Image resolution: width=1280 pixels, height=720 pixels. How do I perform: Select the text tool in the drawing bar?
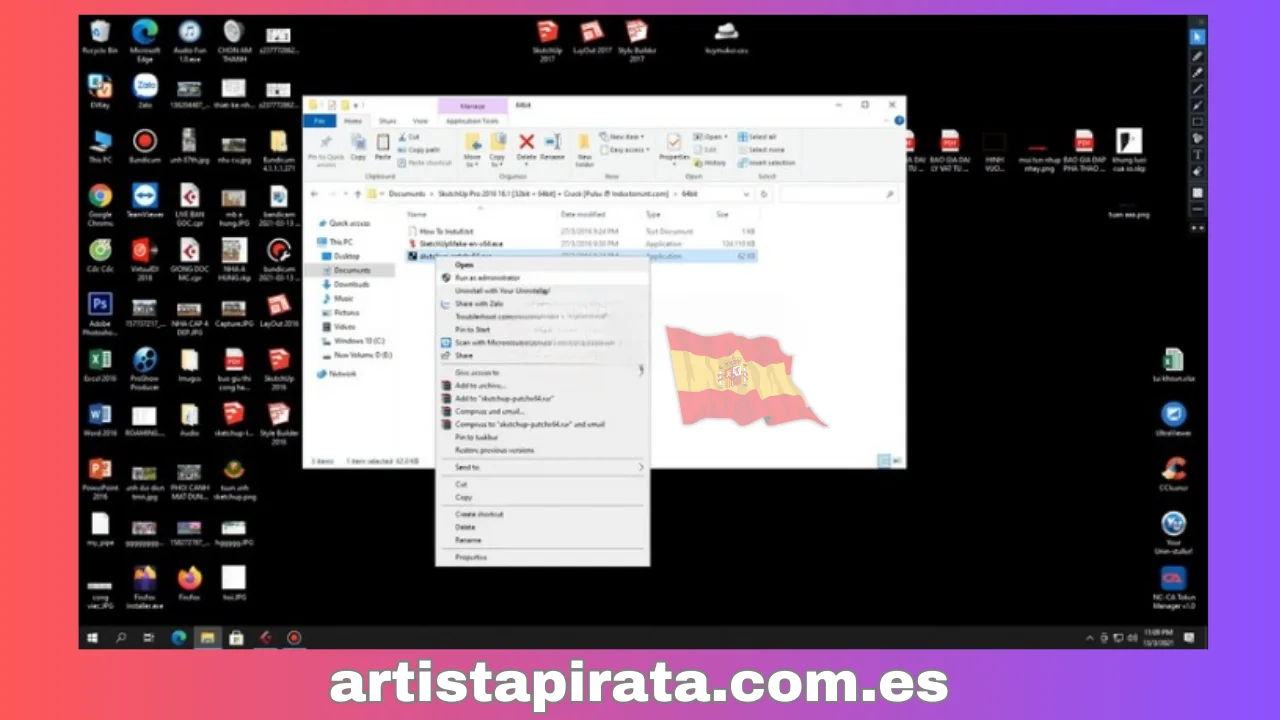tap(1197, 155)
